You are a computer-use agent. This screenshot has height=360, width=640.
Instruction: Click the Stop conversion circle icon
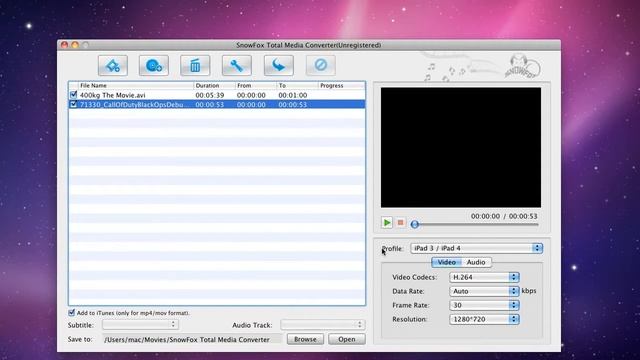click(321, 65)
